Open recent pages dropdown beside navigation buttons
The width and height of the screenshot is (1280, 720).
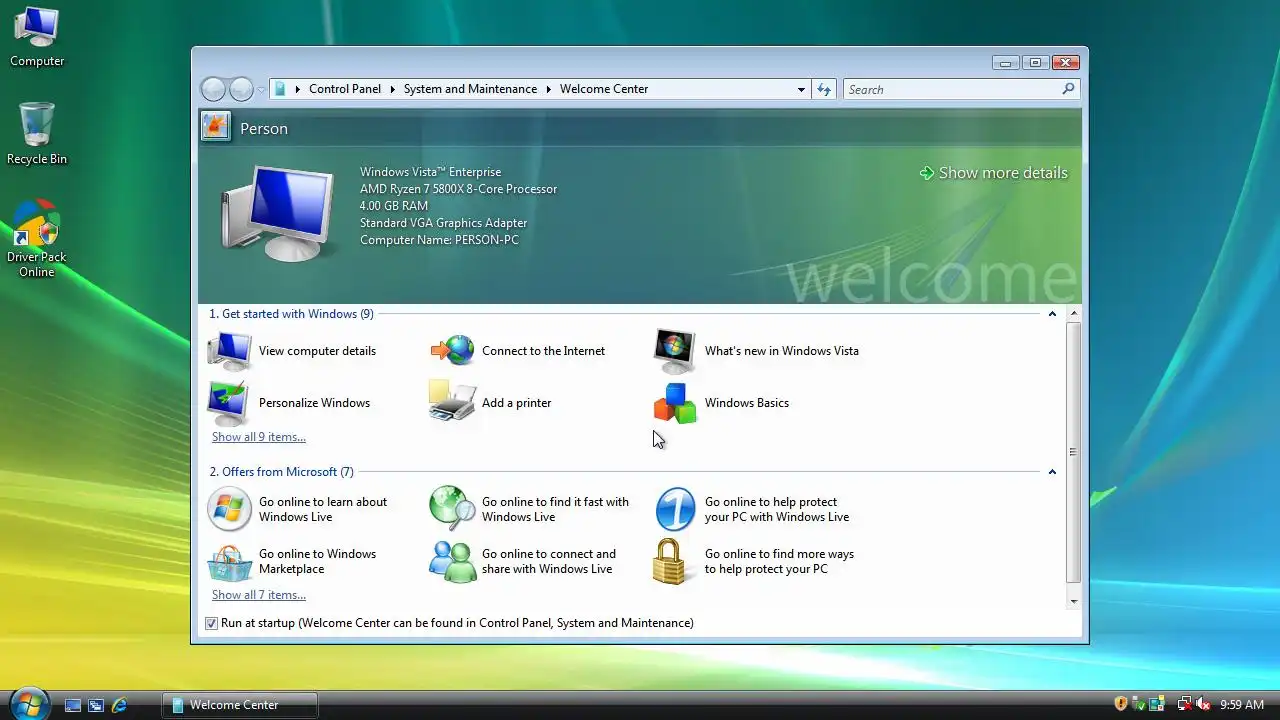pyautogui.click(x=261, y=90)
